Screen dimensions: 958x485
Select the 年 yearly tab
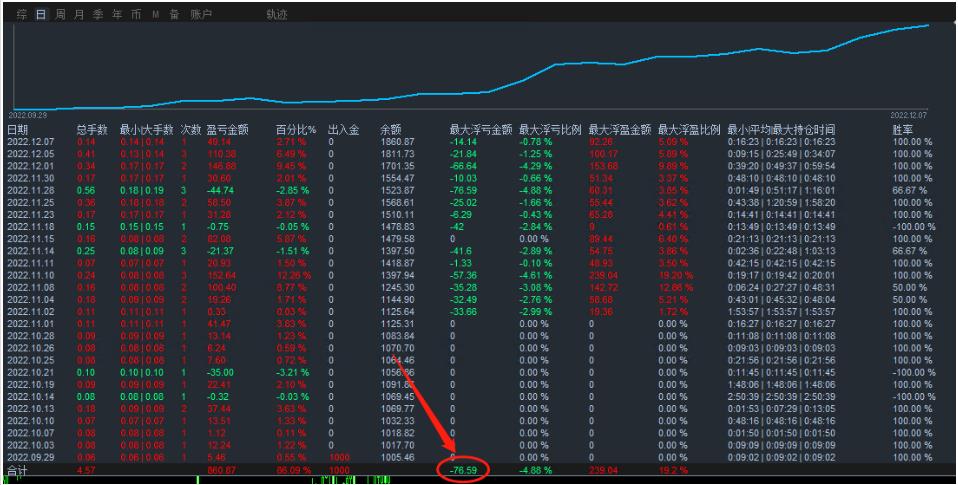tap(117, 15)
